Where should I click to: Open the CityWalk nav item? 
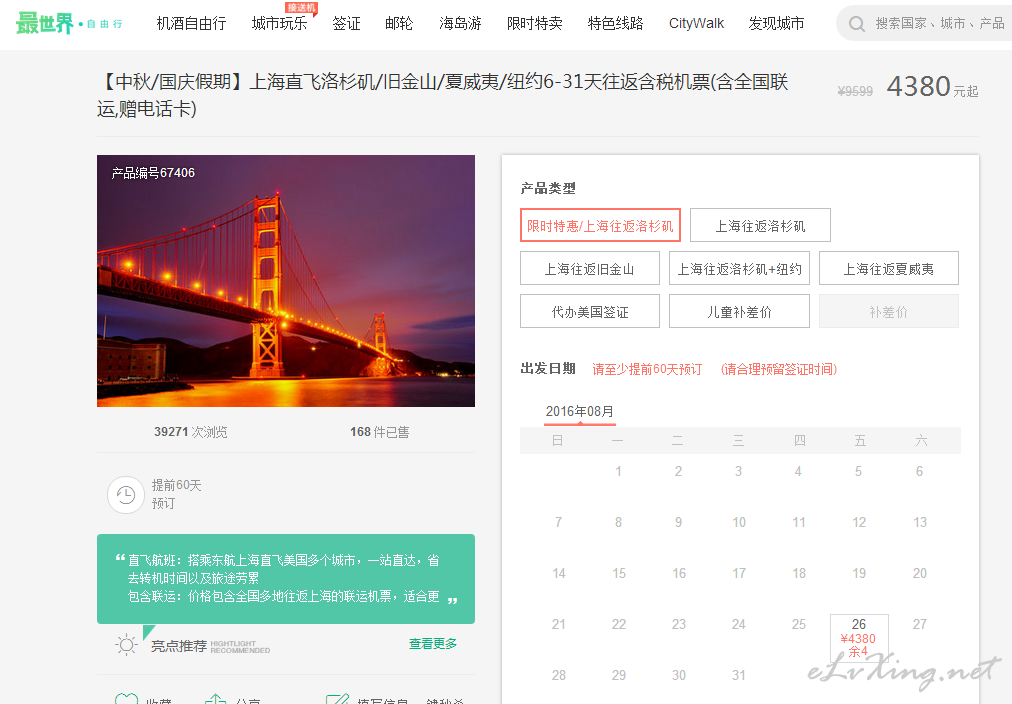pyautogui.click(x=696, y=23)
